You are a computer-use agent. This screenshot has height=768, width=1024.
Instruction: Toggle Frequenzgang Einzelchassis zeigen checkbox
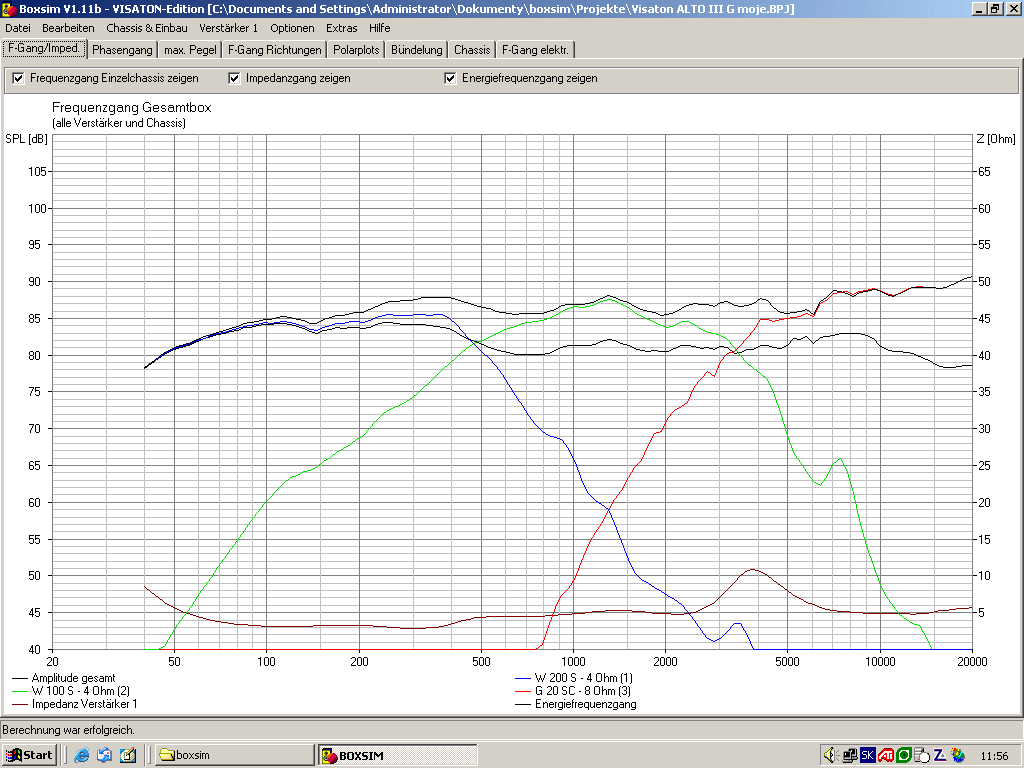18,78
